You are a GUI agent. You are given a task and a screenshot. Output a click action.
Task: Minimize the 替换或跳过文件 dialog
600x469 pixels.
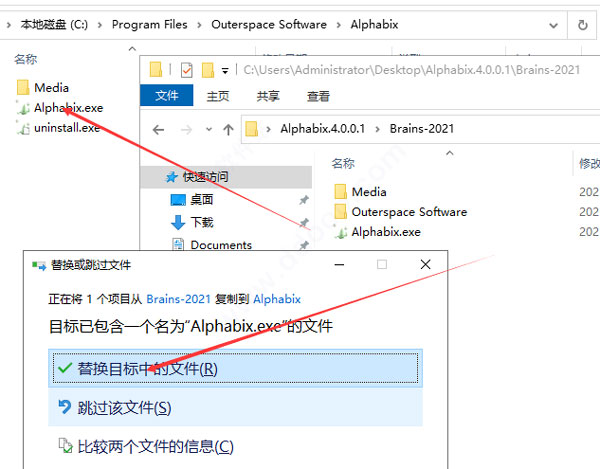339,264
